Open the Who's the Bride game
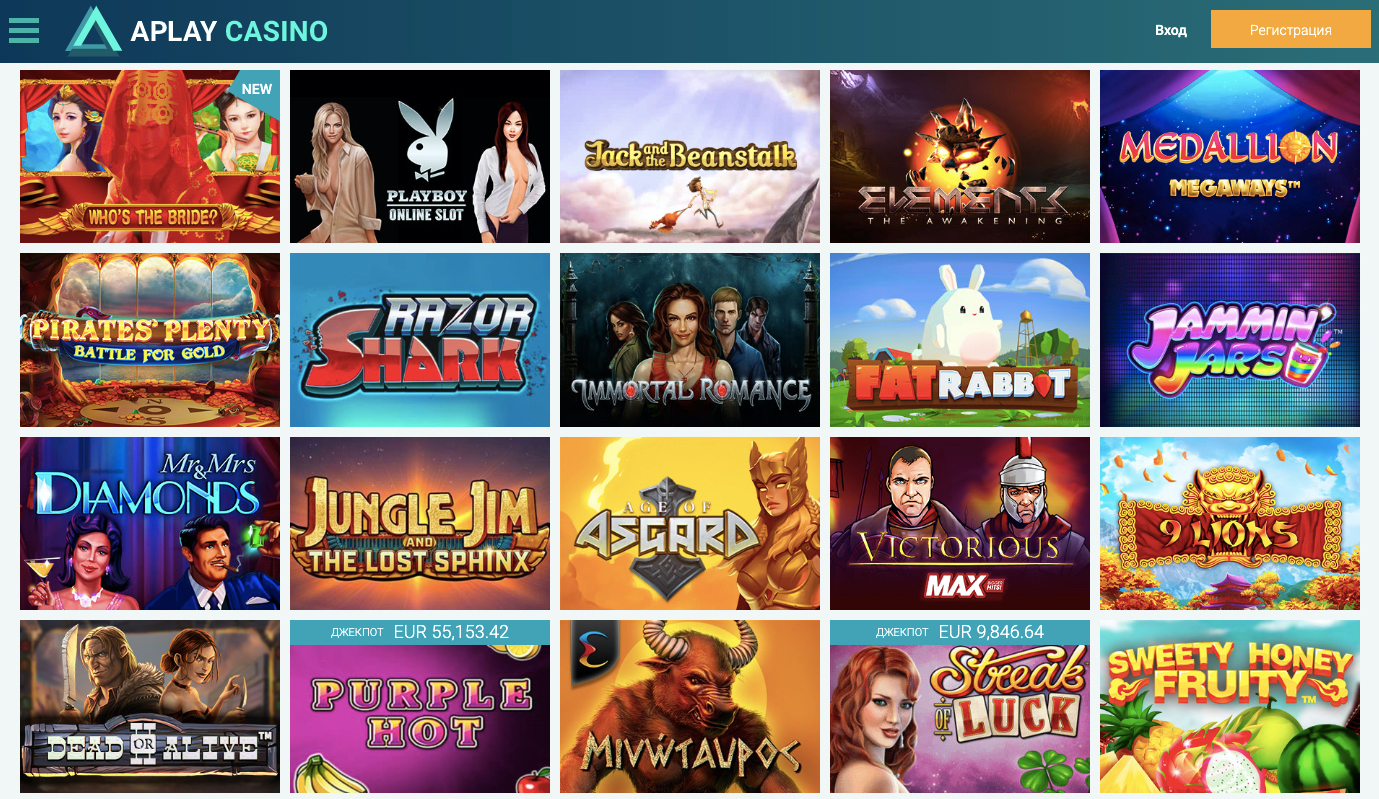Image resolution: width=1379 pixels, height=799 pixels. [x=150, y=156]
